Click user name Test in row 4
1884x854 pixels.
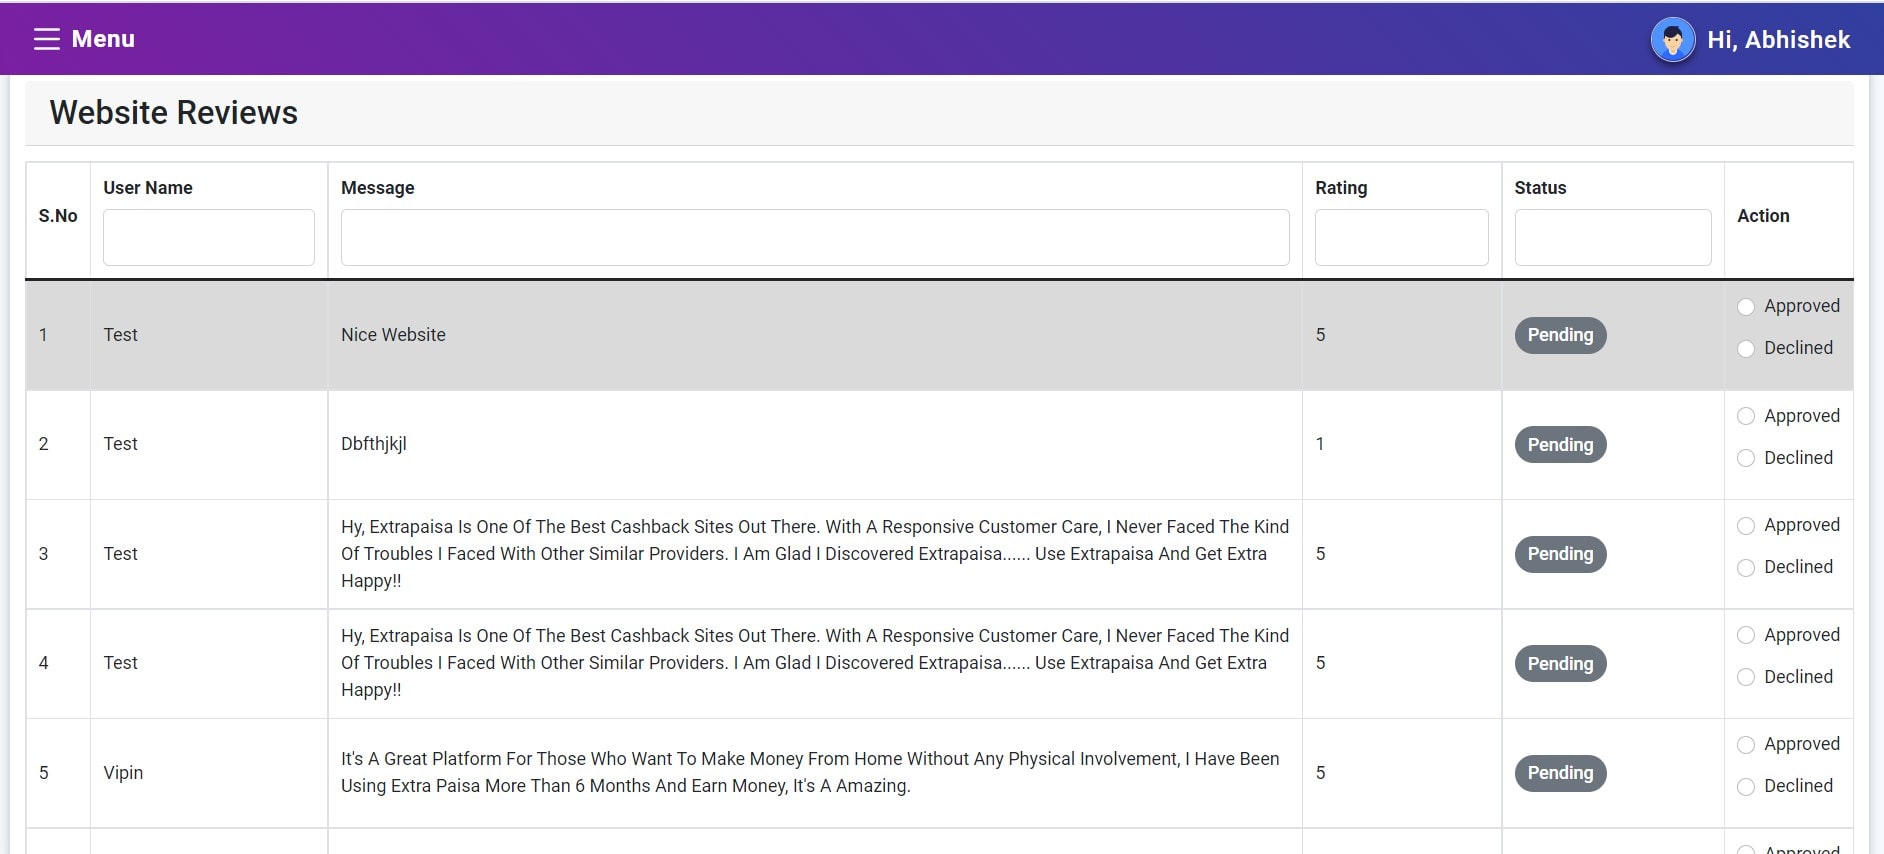(120, 663)
